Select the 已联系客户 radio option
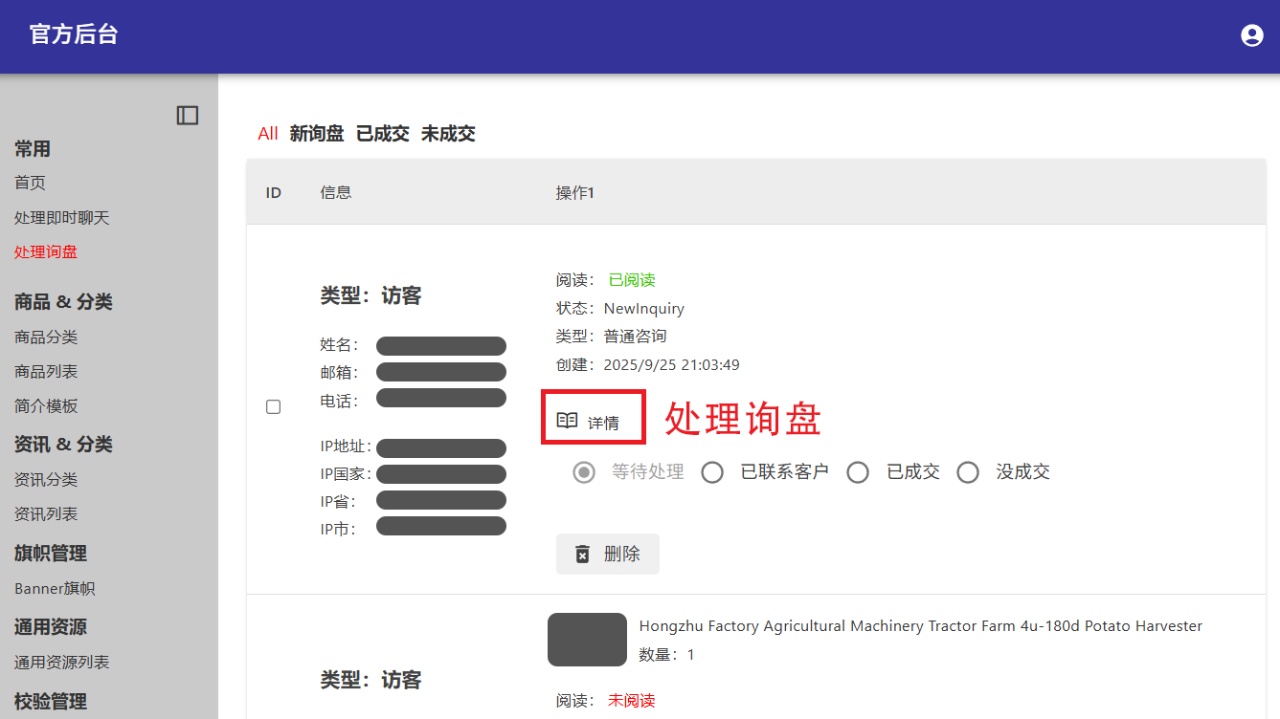The width and height of the screenshot is (1280, 719). point(712,472)
